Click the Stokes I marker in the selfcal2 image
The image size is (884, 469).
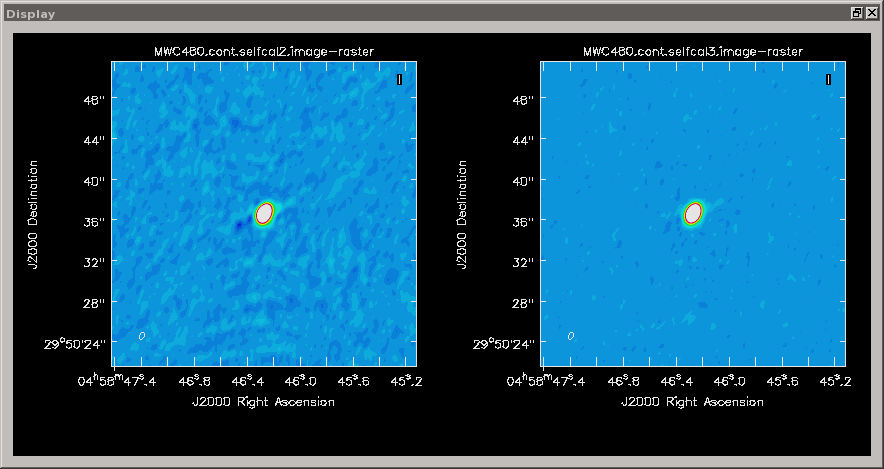click(x=400, y=80)
